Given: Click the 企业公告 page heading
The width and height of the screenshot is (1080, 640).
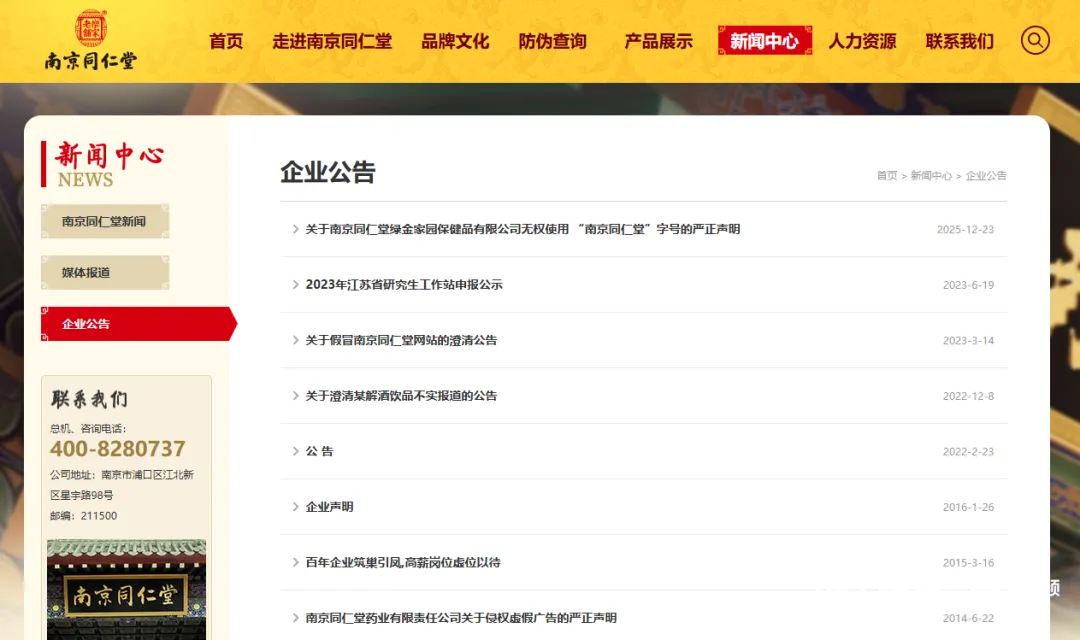Looking at the screenshot, I should click(328, 172).
